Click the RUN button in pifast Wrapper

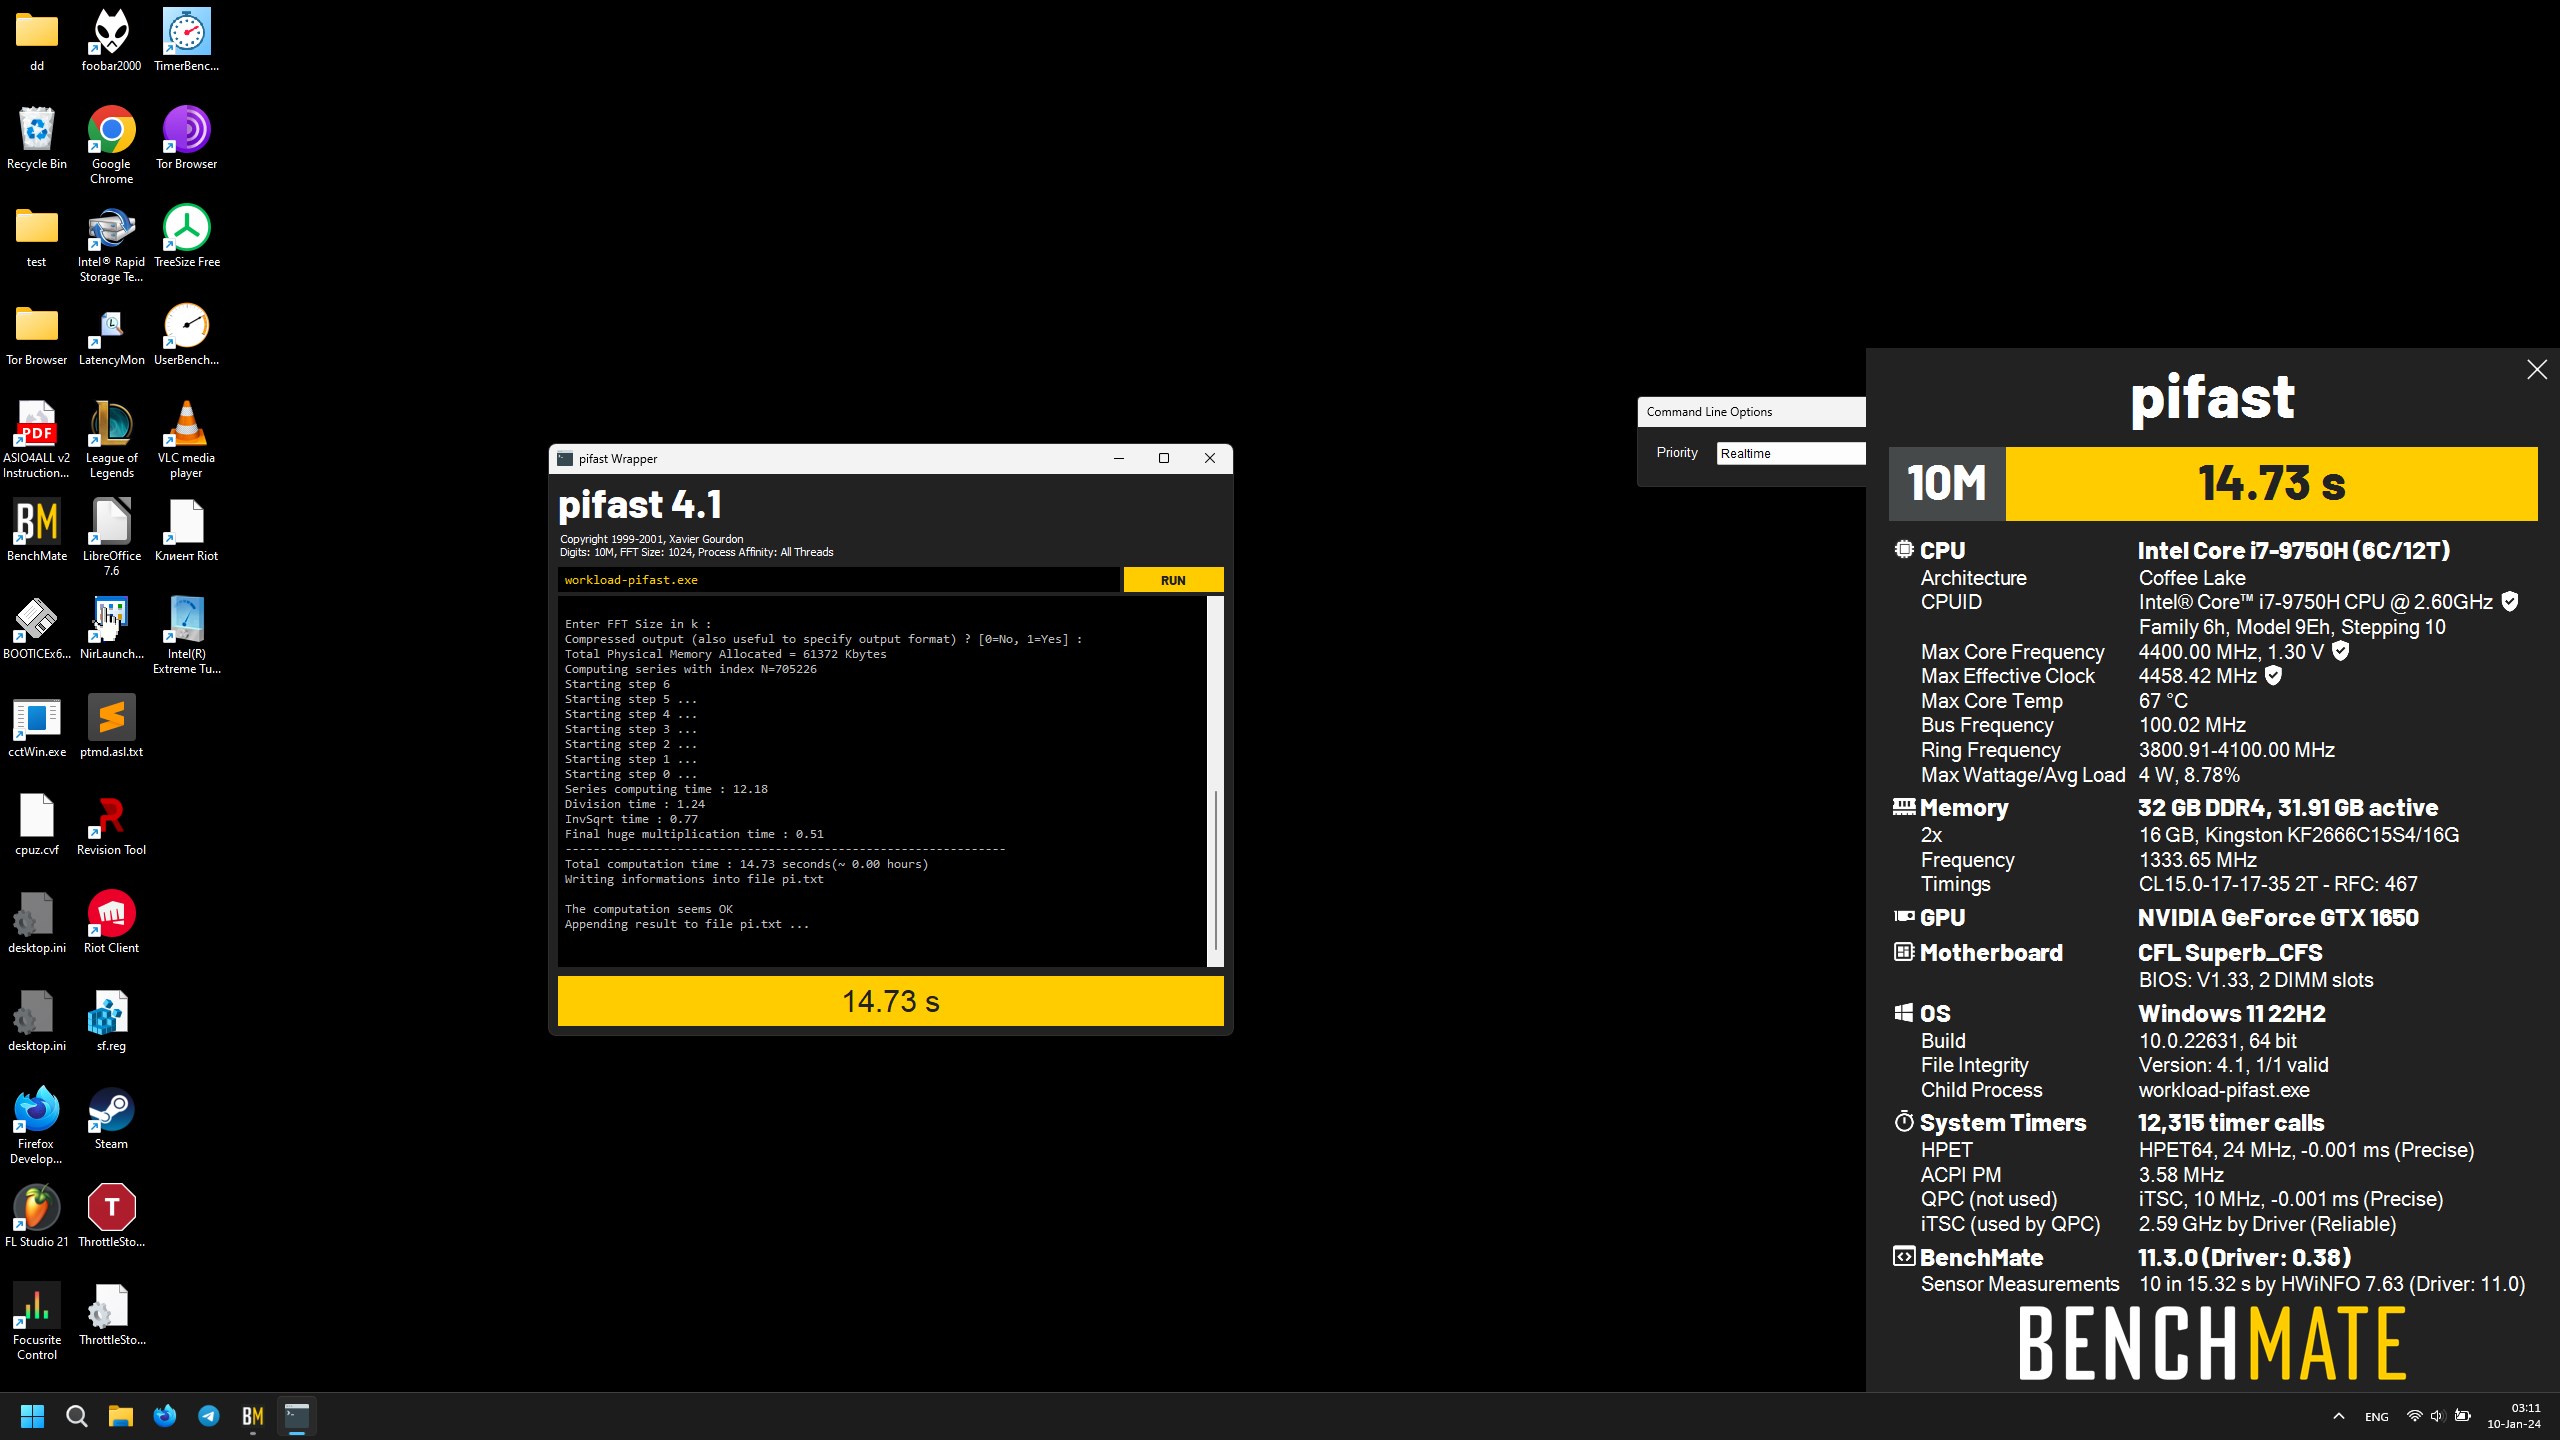click(x=1173, y=580)
